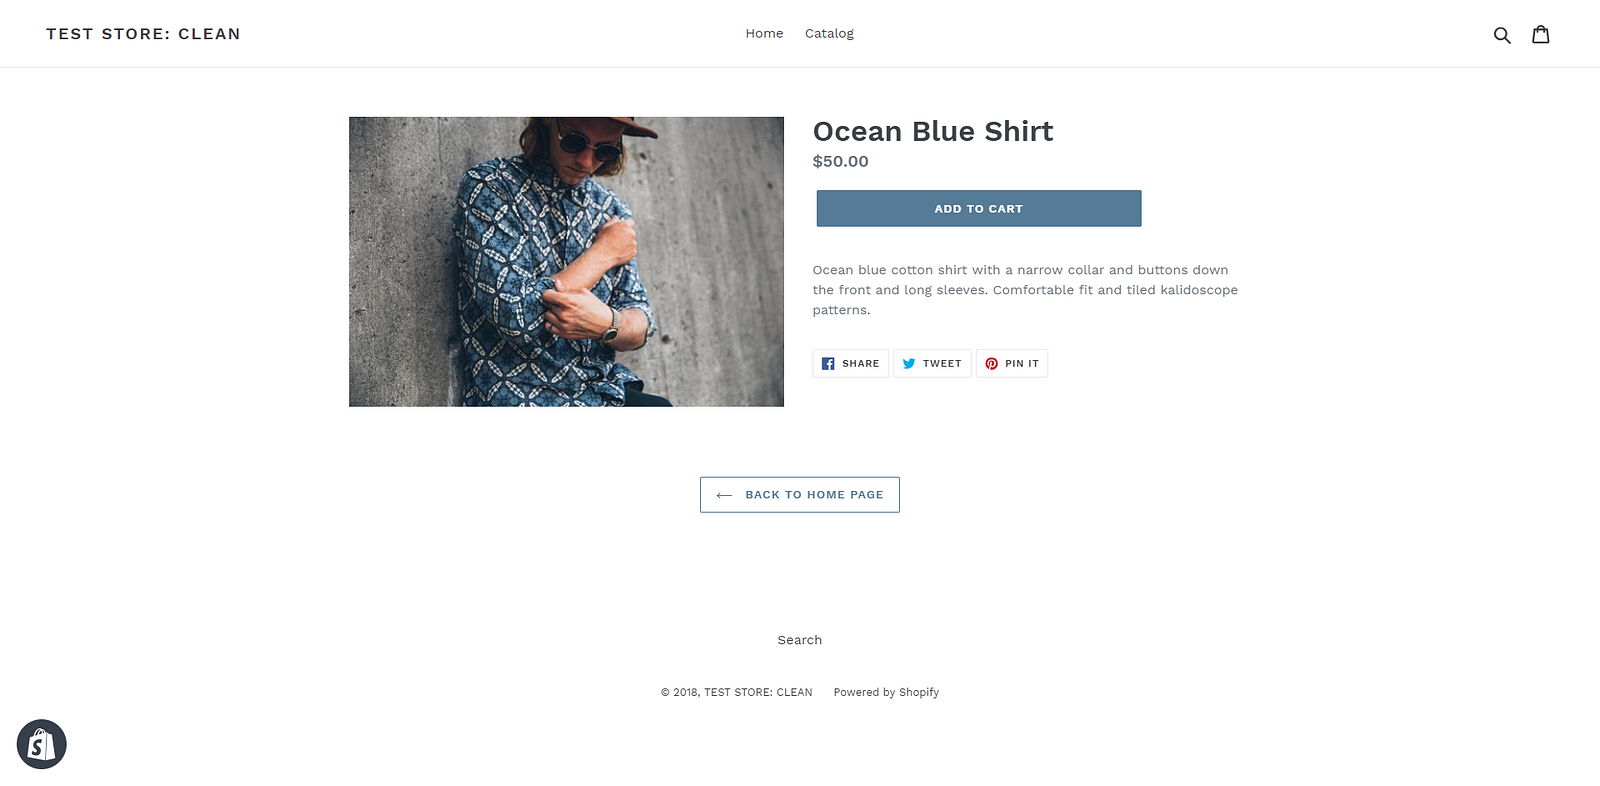Click the Shopify bag badge icon
1600x786 pixels.
[x=42, y=744]
